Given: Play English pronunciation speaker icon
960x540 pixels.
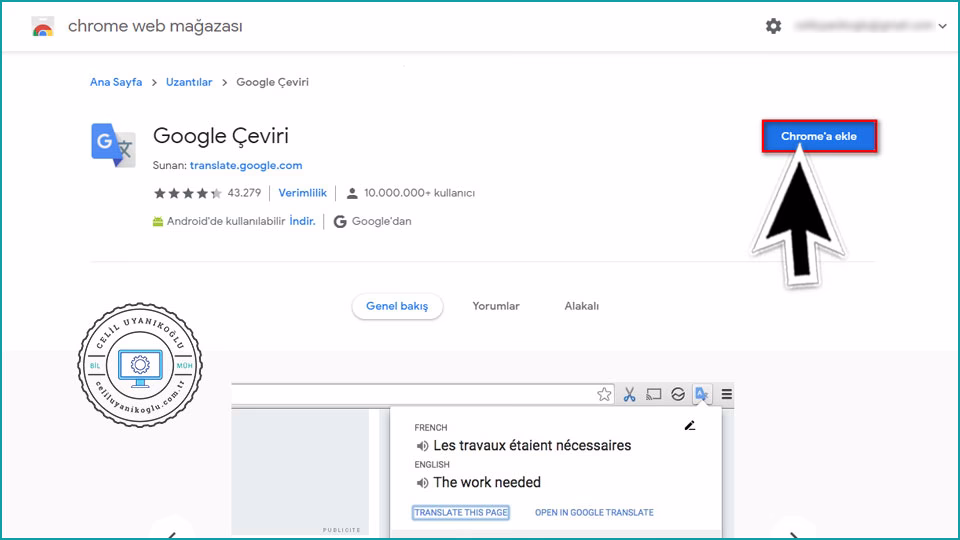Looking at the screenshot, I should 422,482.
